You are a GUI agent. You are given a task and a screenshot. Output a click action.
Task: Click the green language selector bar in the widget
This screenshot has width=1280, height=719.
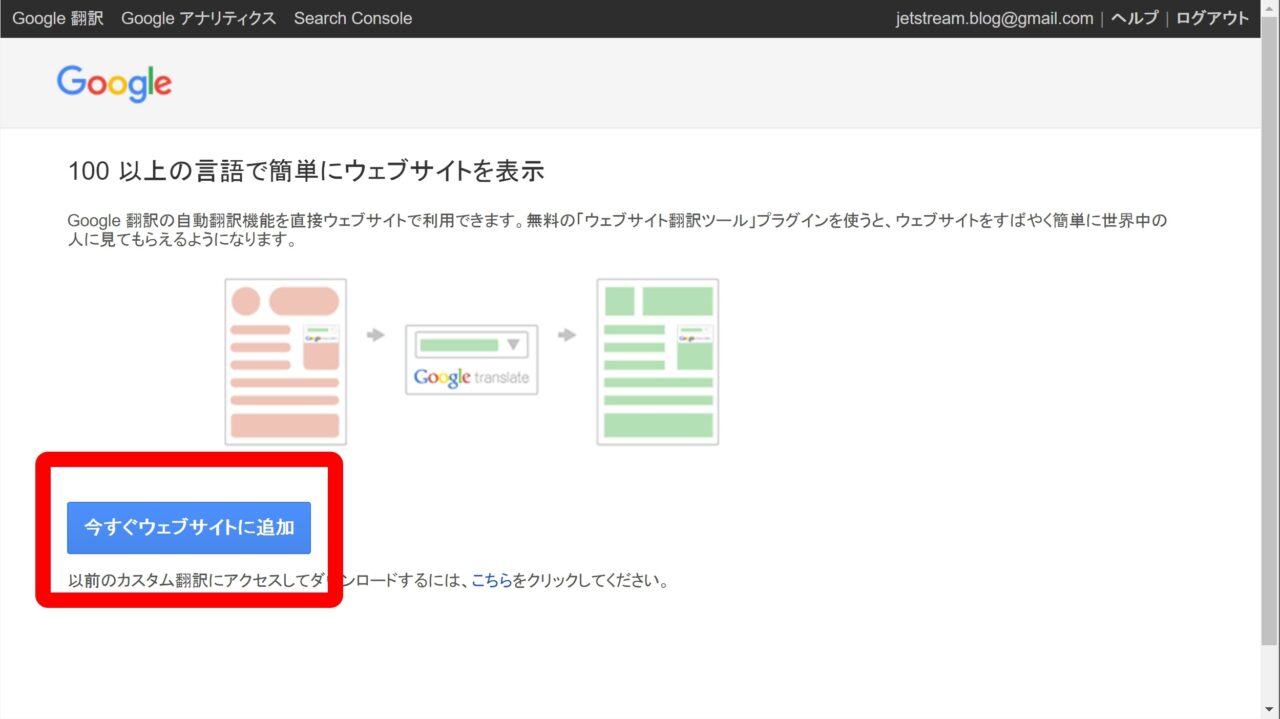458,345
